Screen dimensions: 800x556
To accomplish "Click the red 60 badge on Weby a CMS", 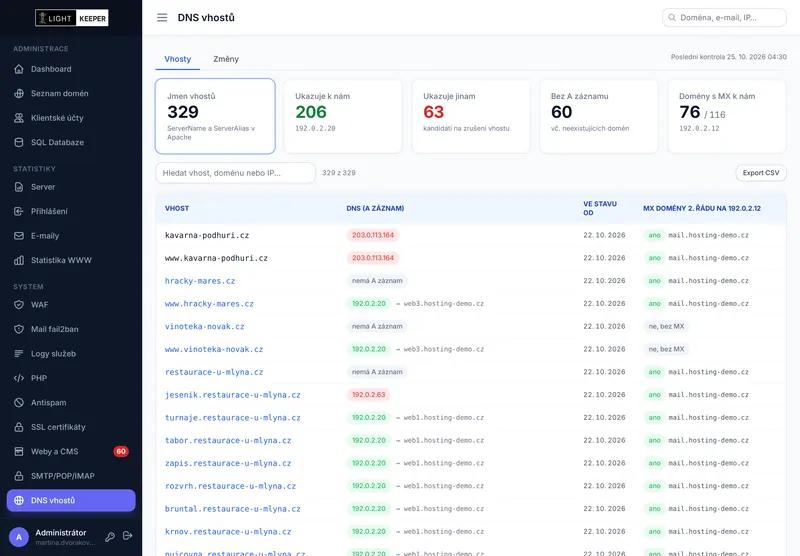I will [121, 451].
